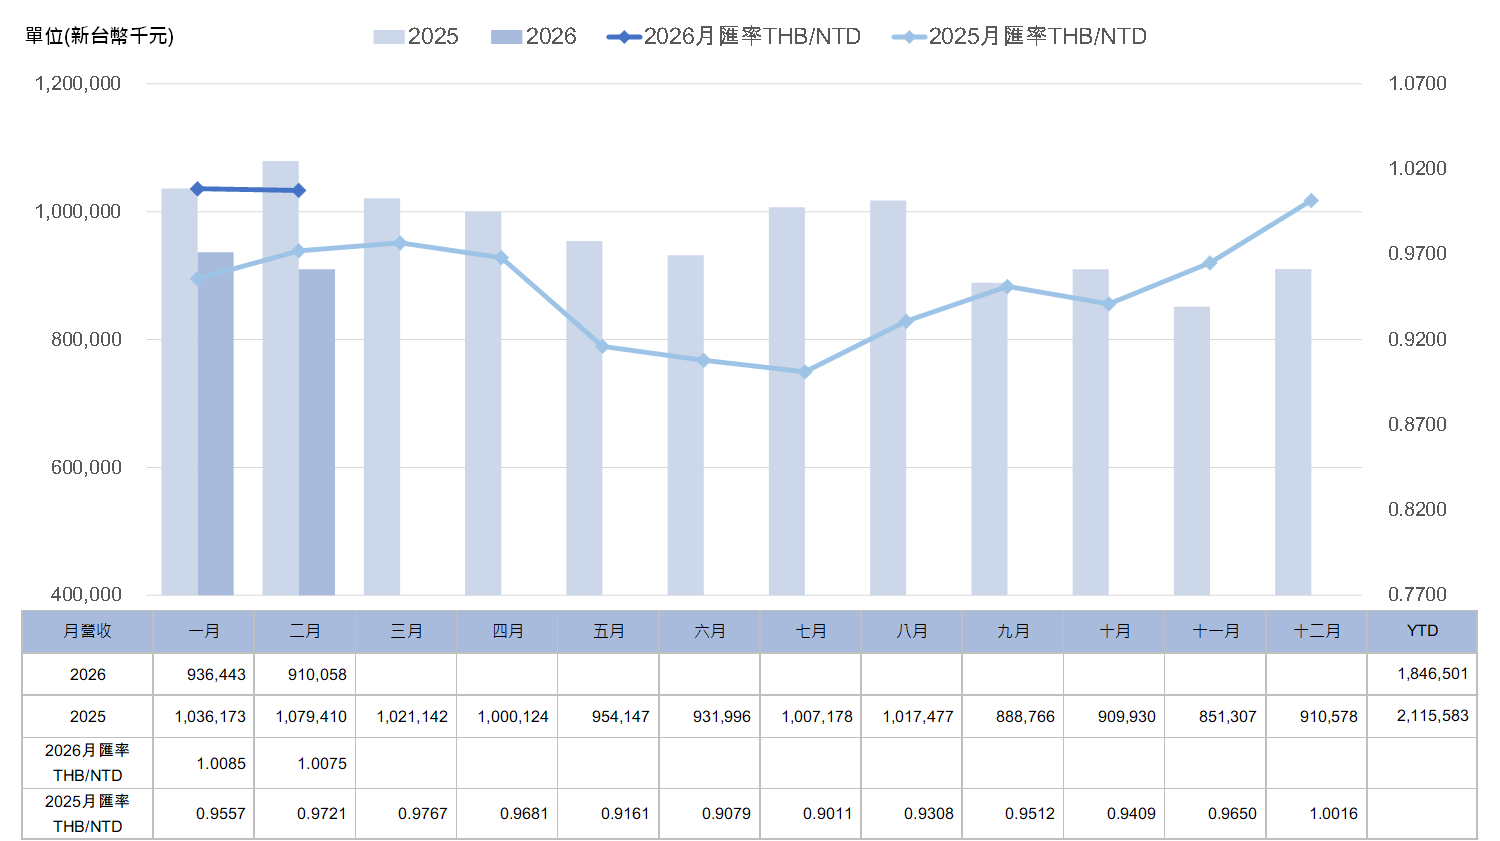1500x841 pixels.
Task: Click the 2026 legend color swatch
Action: (x=507, y=37)
